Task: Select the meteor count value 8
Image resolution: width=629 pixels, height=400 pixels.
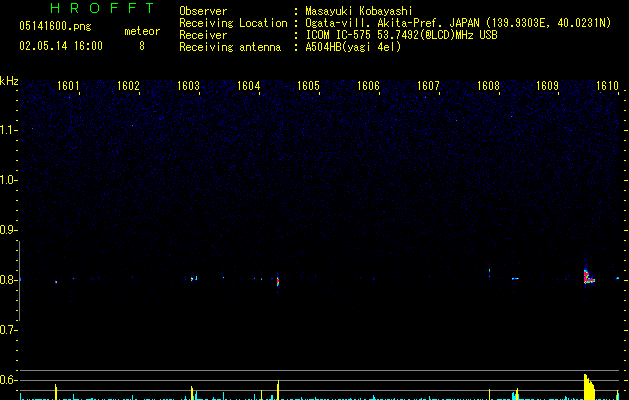Action: click(142, 46)
